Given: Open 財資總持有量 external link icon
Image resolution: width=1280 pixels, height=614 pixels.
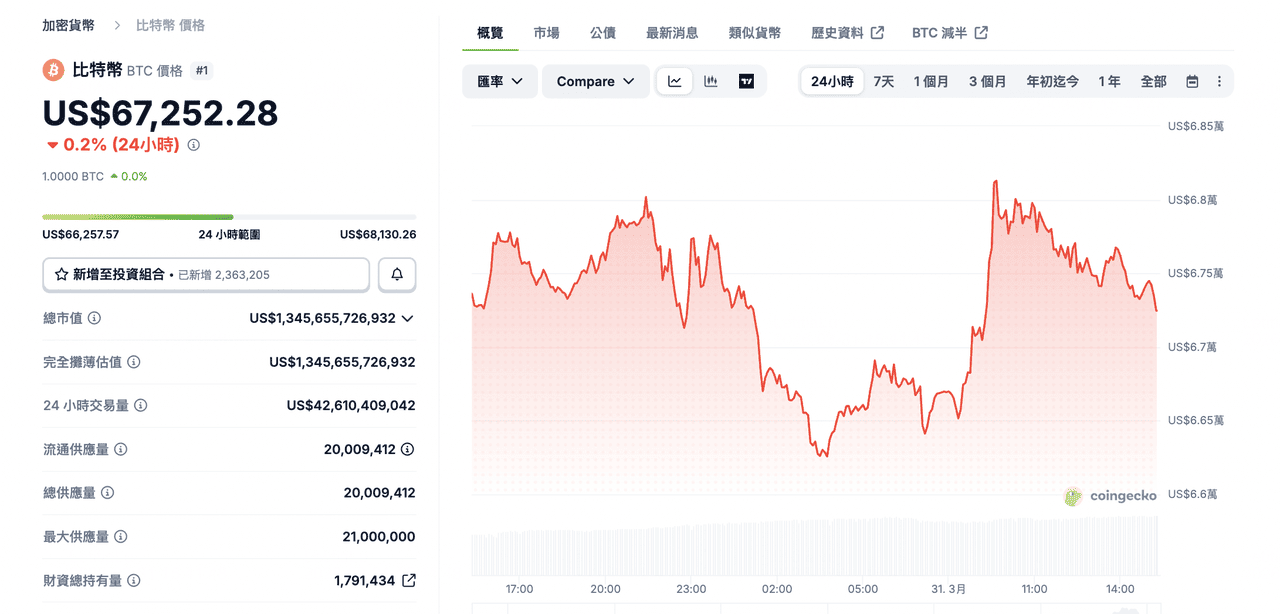Looking at the screenshot, I should pos(408,581).
